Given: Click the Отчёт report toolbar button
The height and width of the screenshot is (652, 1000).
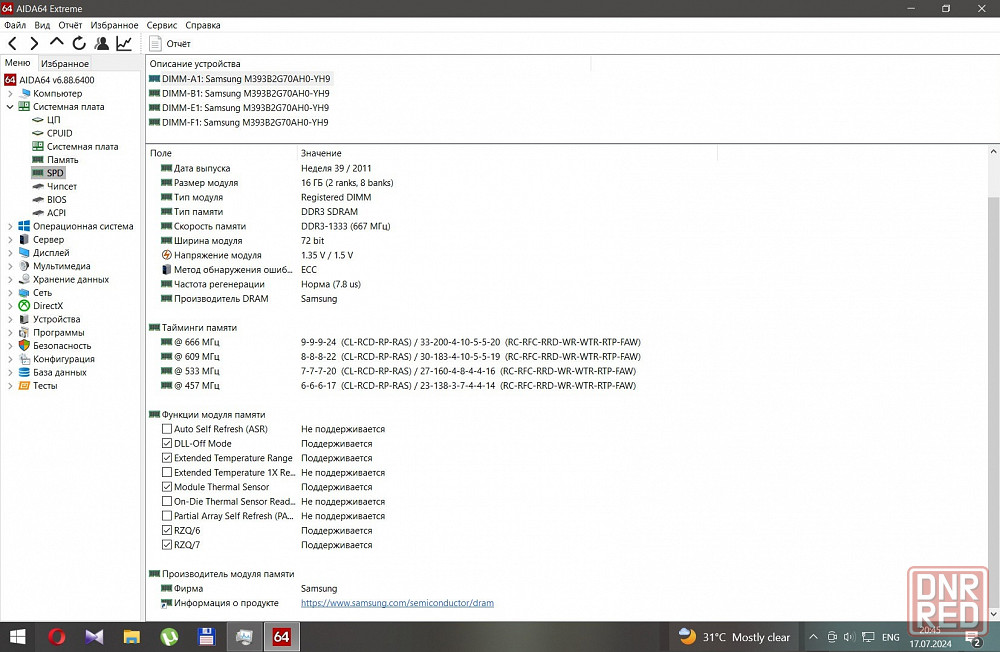Looking at the screenshot, I should click(x=170, y=43).
